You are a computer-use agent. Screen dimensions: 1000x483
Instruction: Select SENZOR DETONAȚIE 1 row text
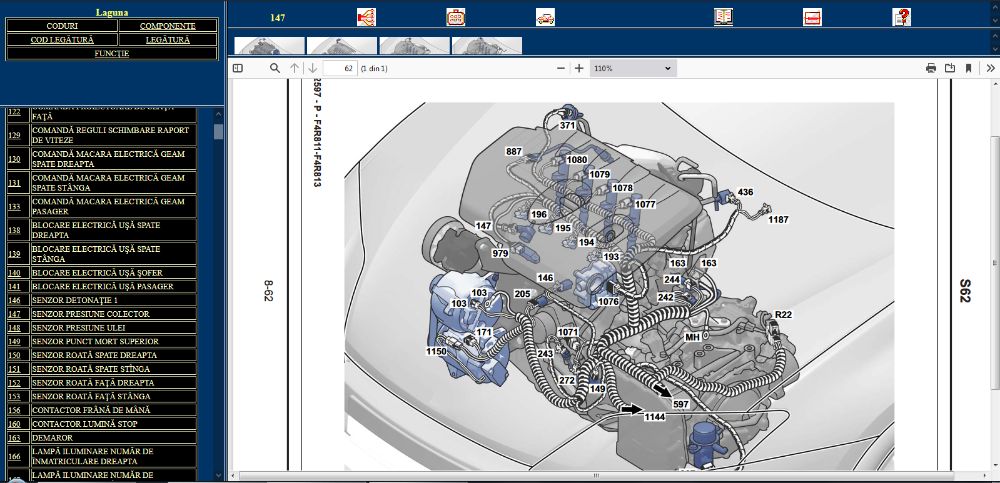click(75, 300)
